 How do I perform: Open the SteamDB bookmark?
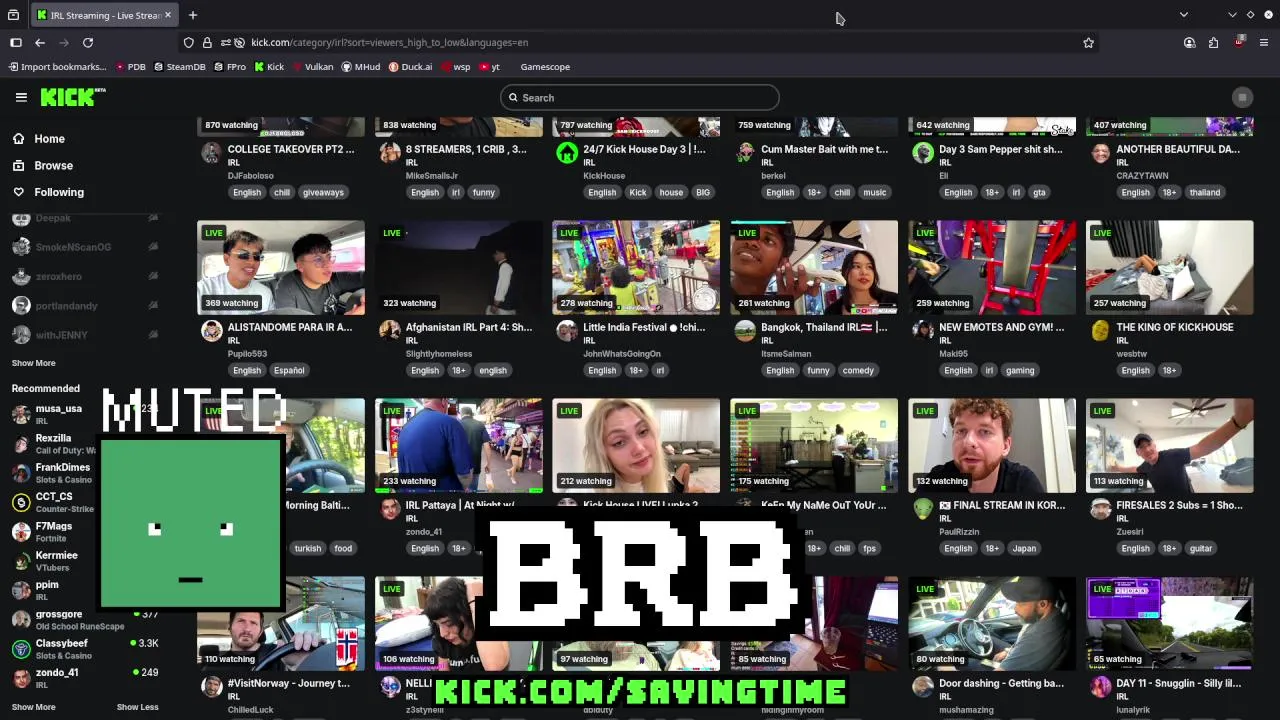[179, 67]
